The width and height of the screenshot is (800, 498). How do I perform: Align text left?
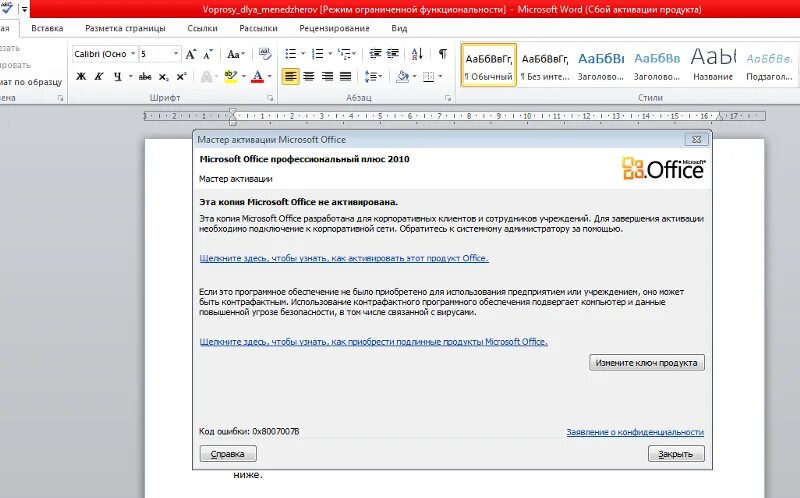click(x=290, y=77)
